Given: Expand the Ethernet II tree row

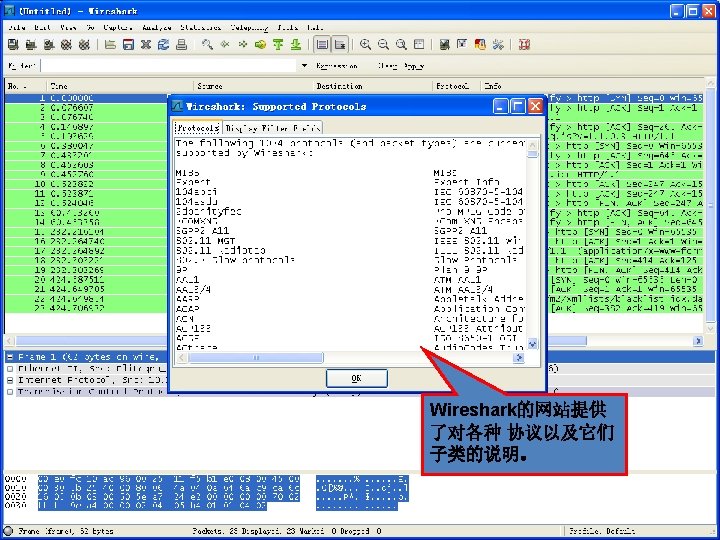Looking at the screenshot, I should tap(10, 368).
